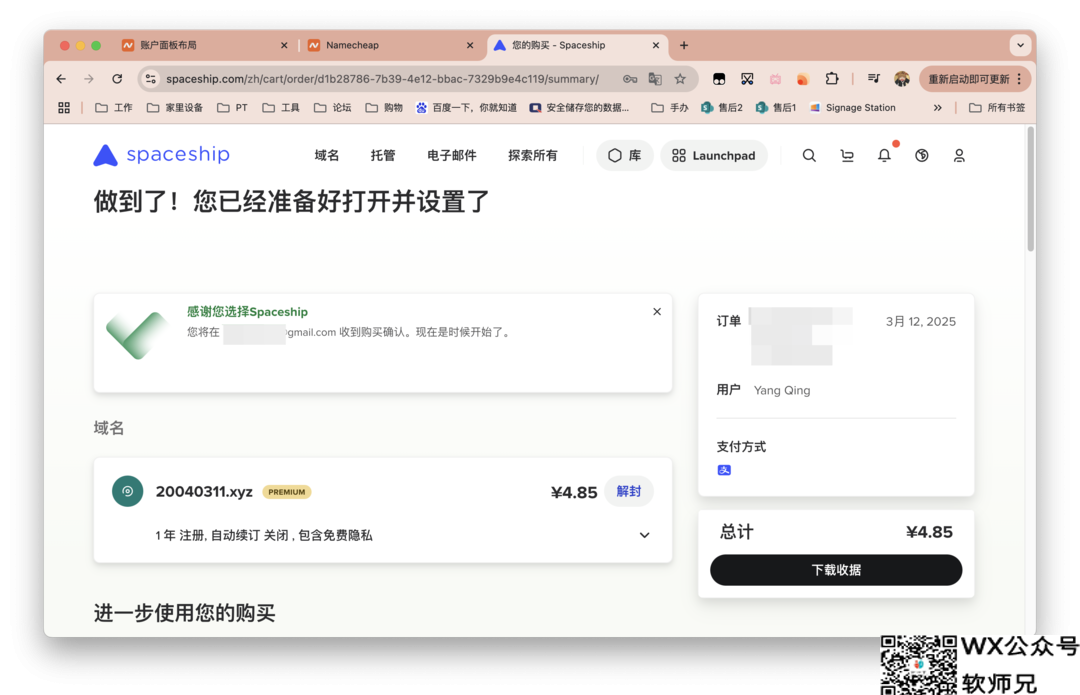Click the browser forward arrow
The height and width of the screenshot is (695, 1080).
coord(89,79)
